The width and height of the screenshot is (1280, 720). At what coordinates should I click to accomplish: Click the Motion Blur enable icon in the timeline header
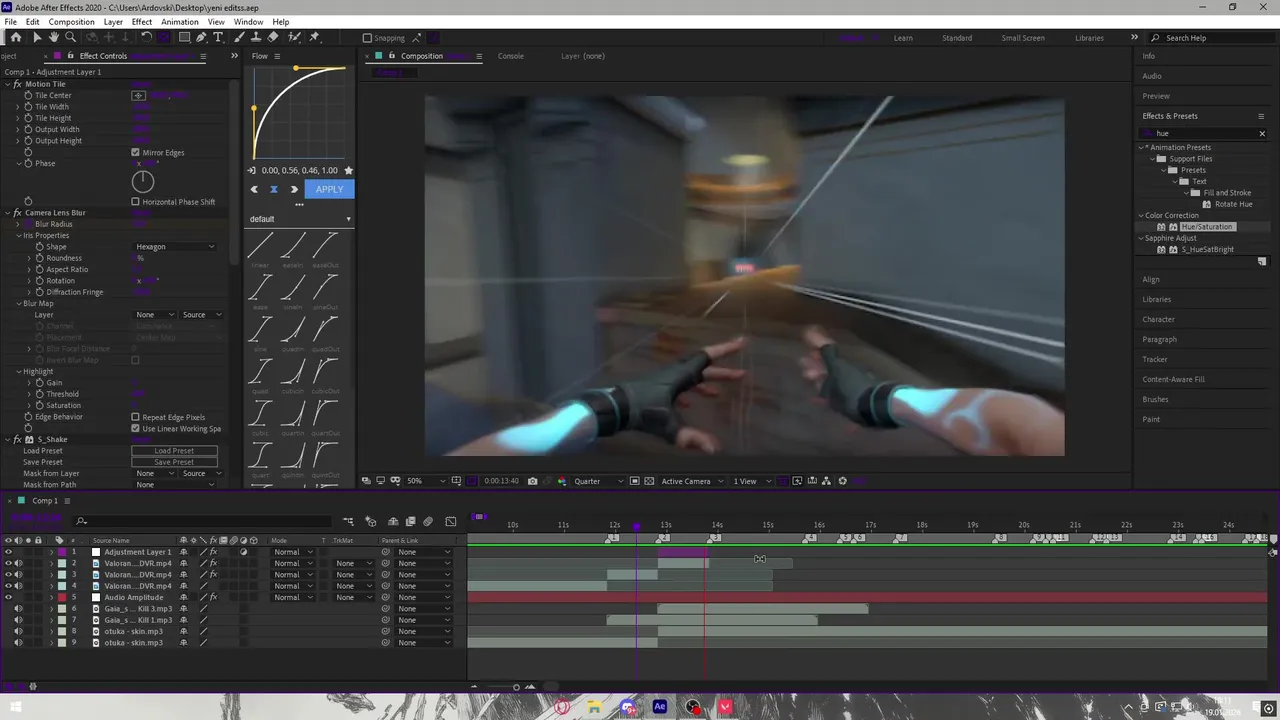click(428, 521)
